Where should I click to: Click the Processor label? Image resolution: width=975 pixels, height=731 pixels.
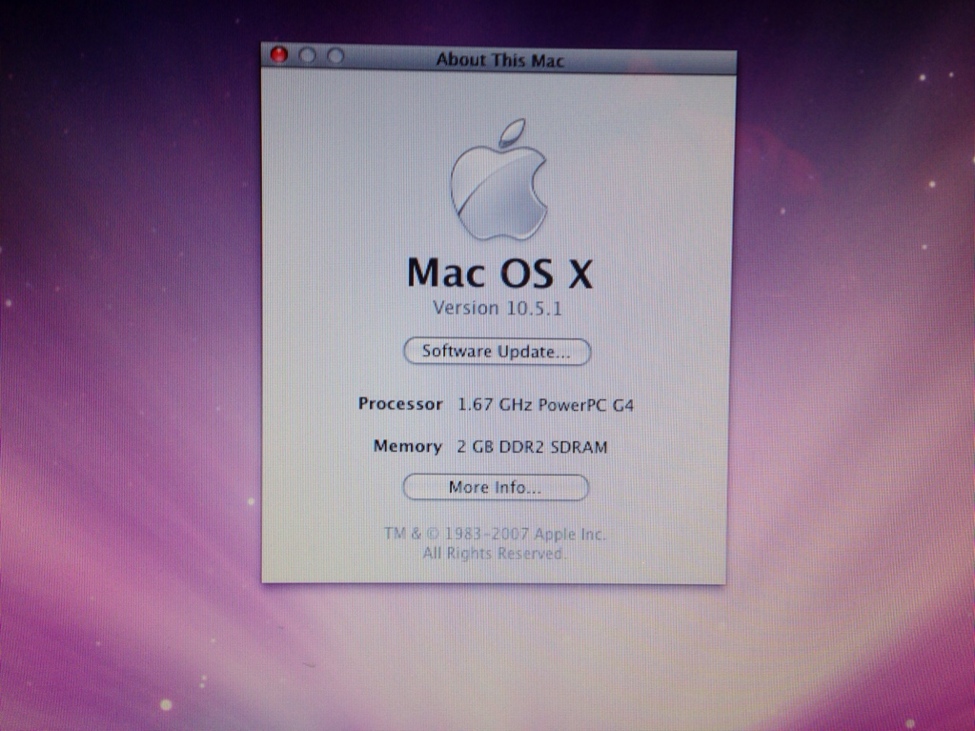(x=400, y=404)
